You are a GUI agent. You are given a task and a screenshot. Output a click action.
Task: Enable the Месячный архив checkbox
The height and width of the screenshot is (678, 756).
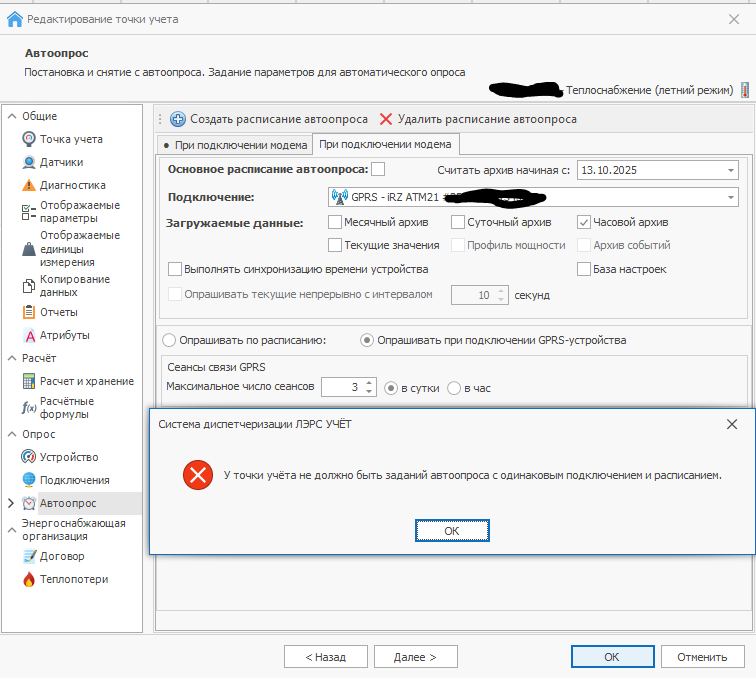pyautogui.click(x=335, y=222)
